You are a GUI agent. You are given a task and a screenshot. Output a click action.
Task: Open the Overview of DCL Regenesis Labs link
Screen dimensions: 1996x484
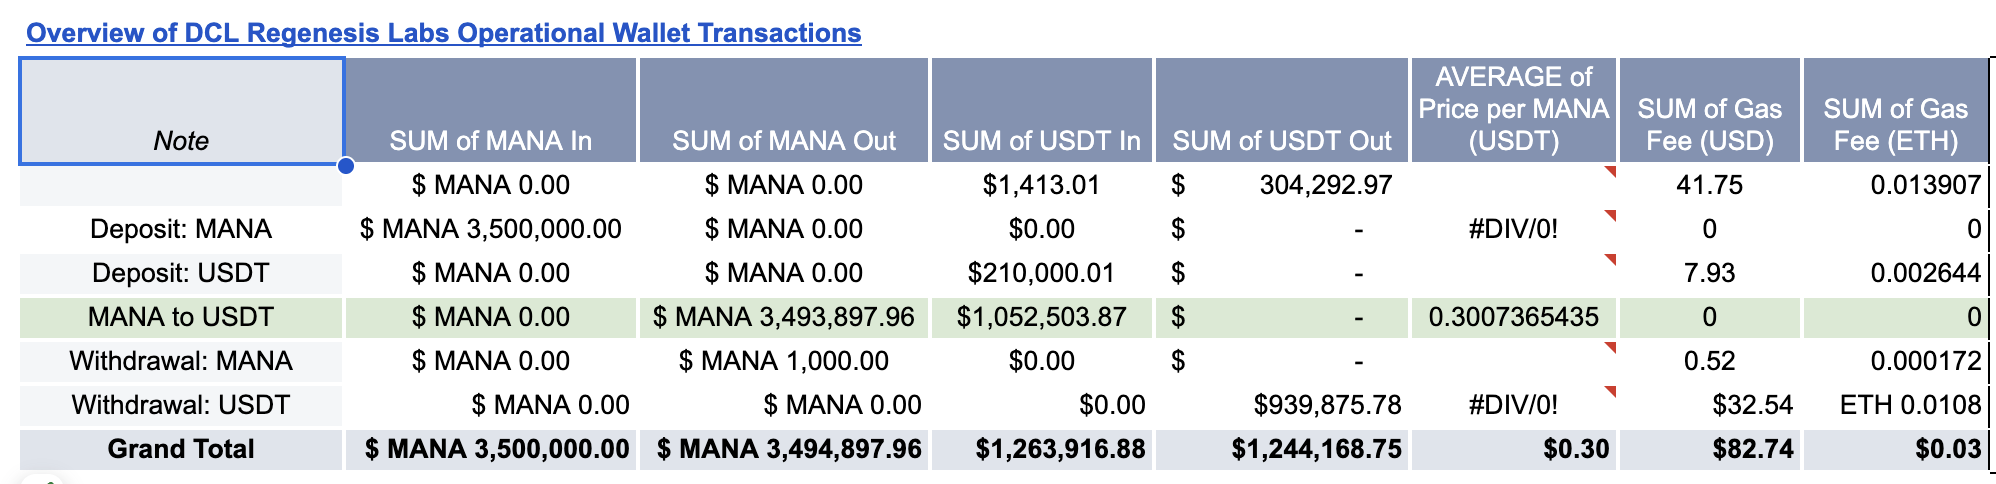coord(443,33)
